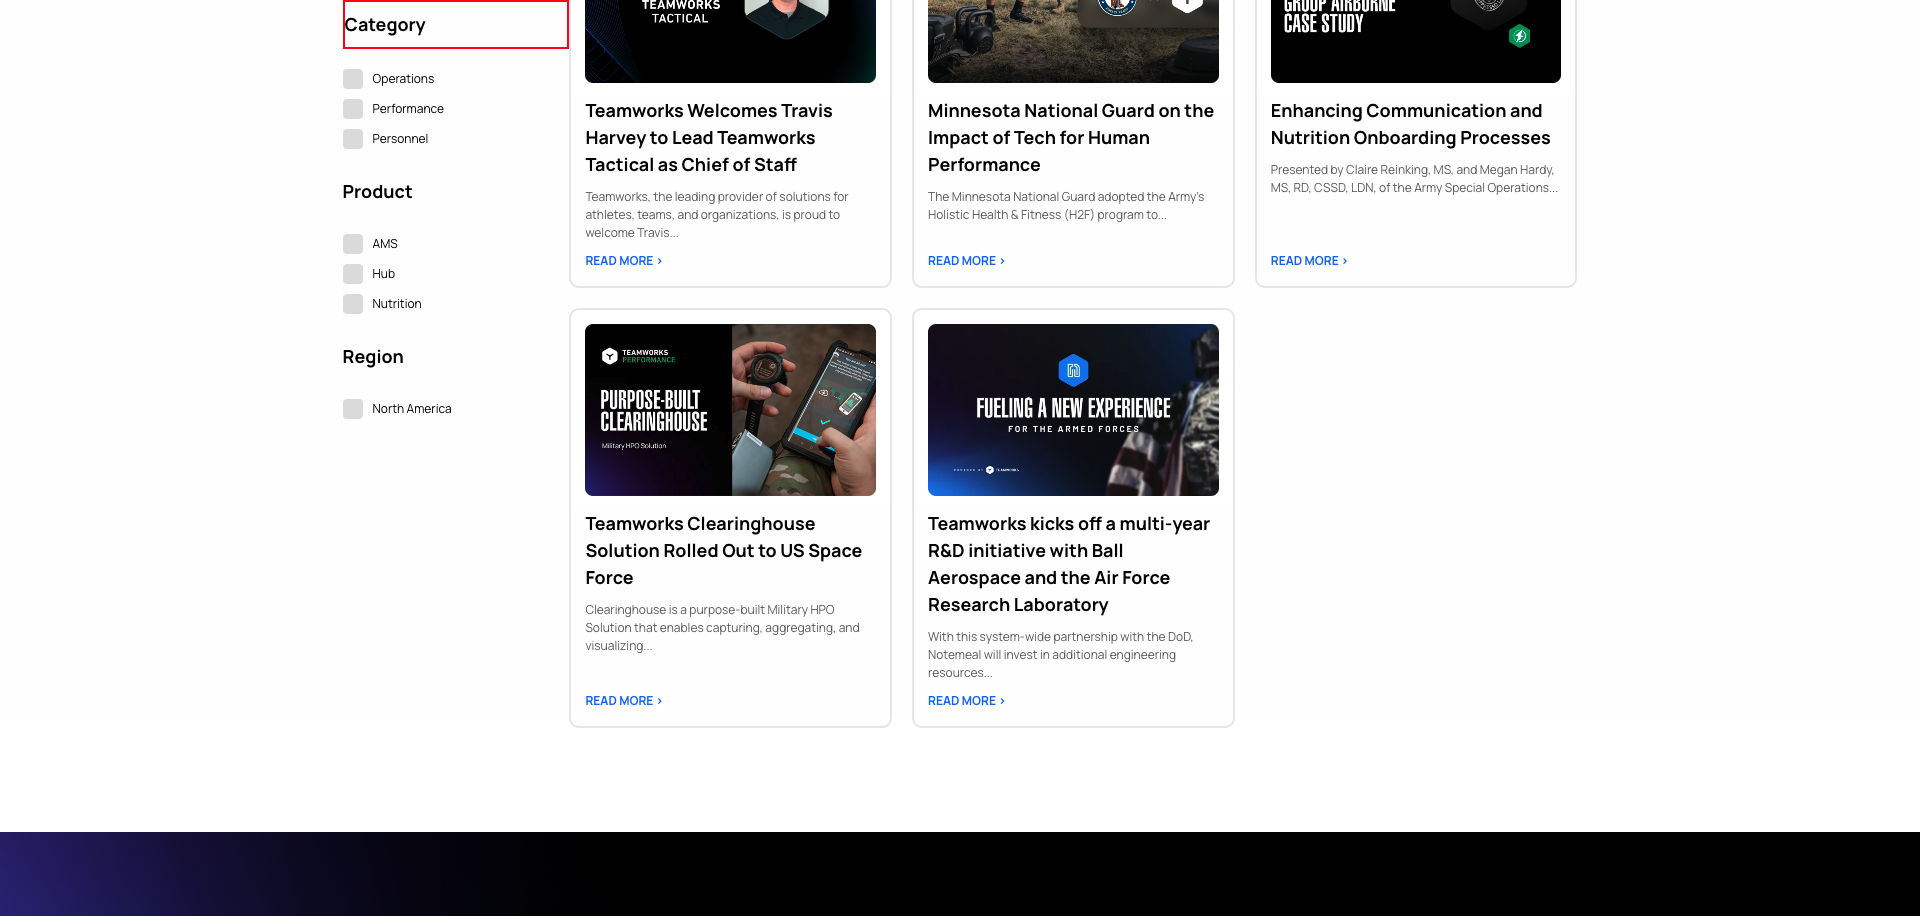Click the hexagon Notemeal icon in Fueling image
This screenshot has height=916, width=1920.
pos(1073,369)
